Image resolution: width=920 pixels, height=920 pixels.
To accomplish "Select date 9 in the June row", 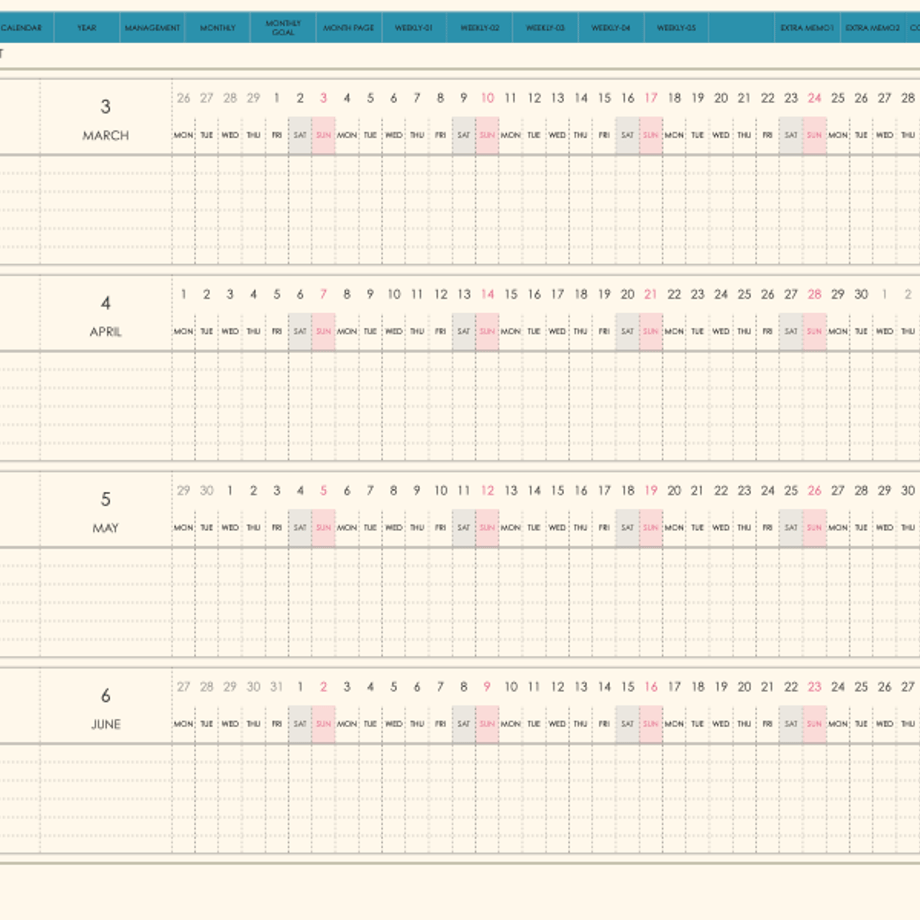I will click(x=487, y=687).
